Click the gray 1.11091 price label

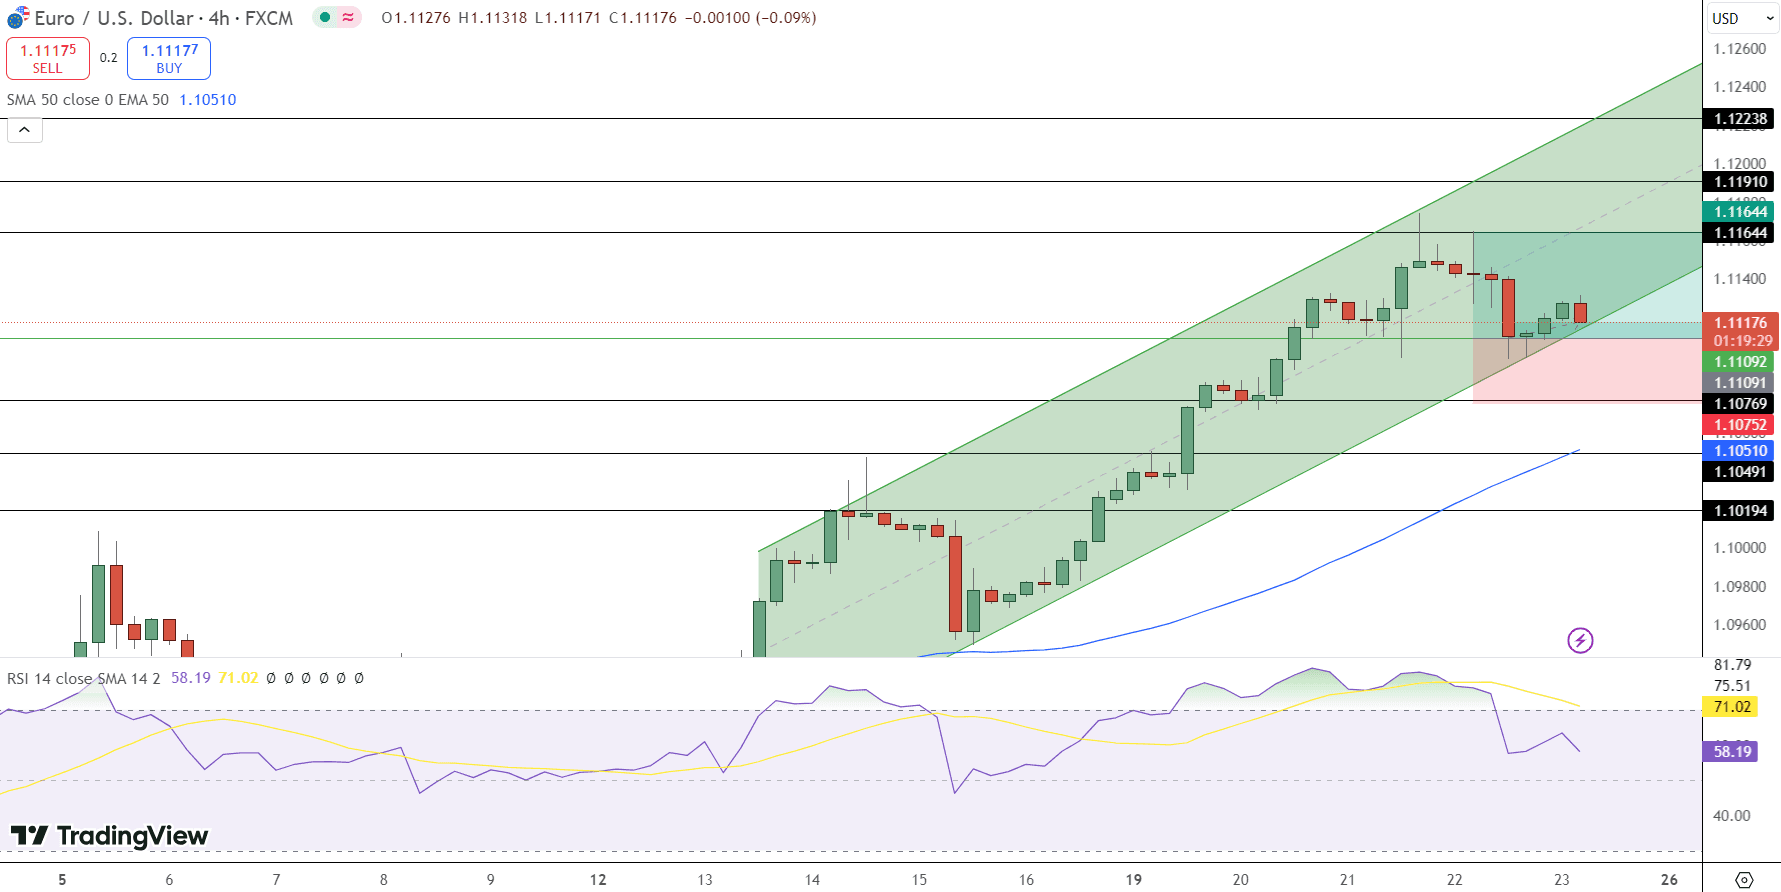coord(1739,383)
